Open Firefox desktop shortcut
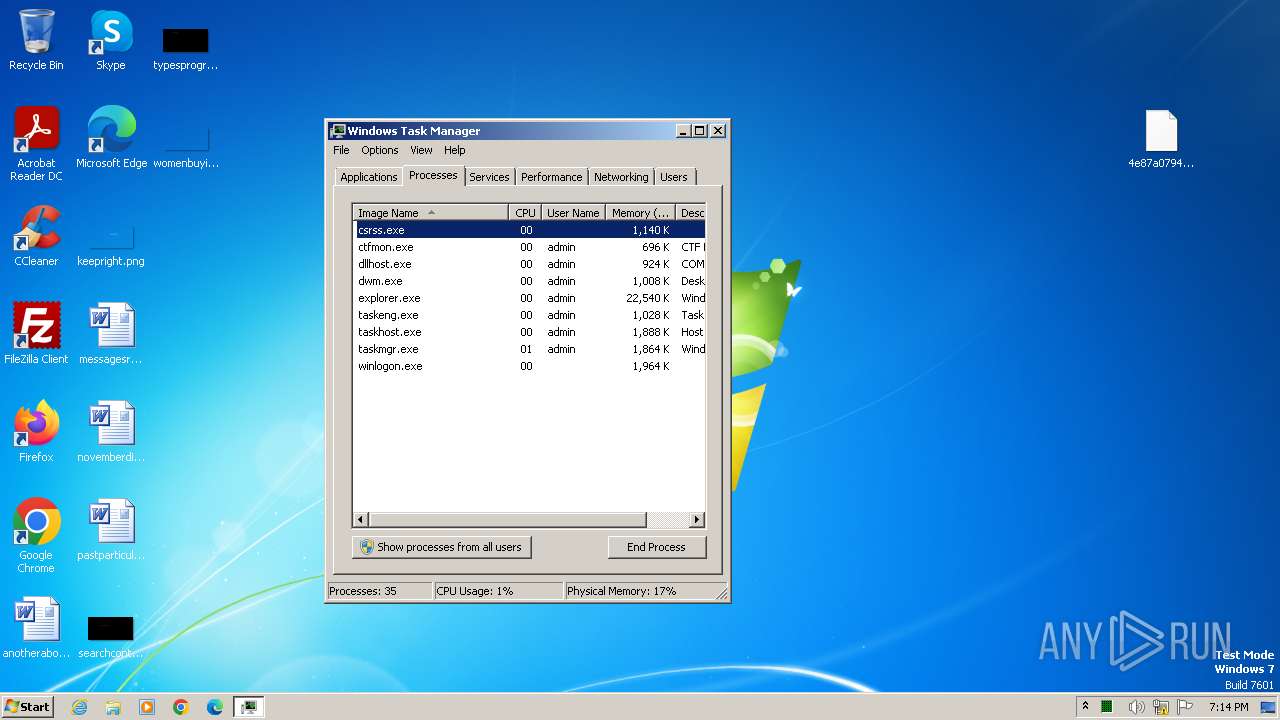This screenshot has height=720, width=1280. [36, 432]
